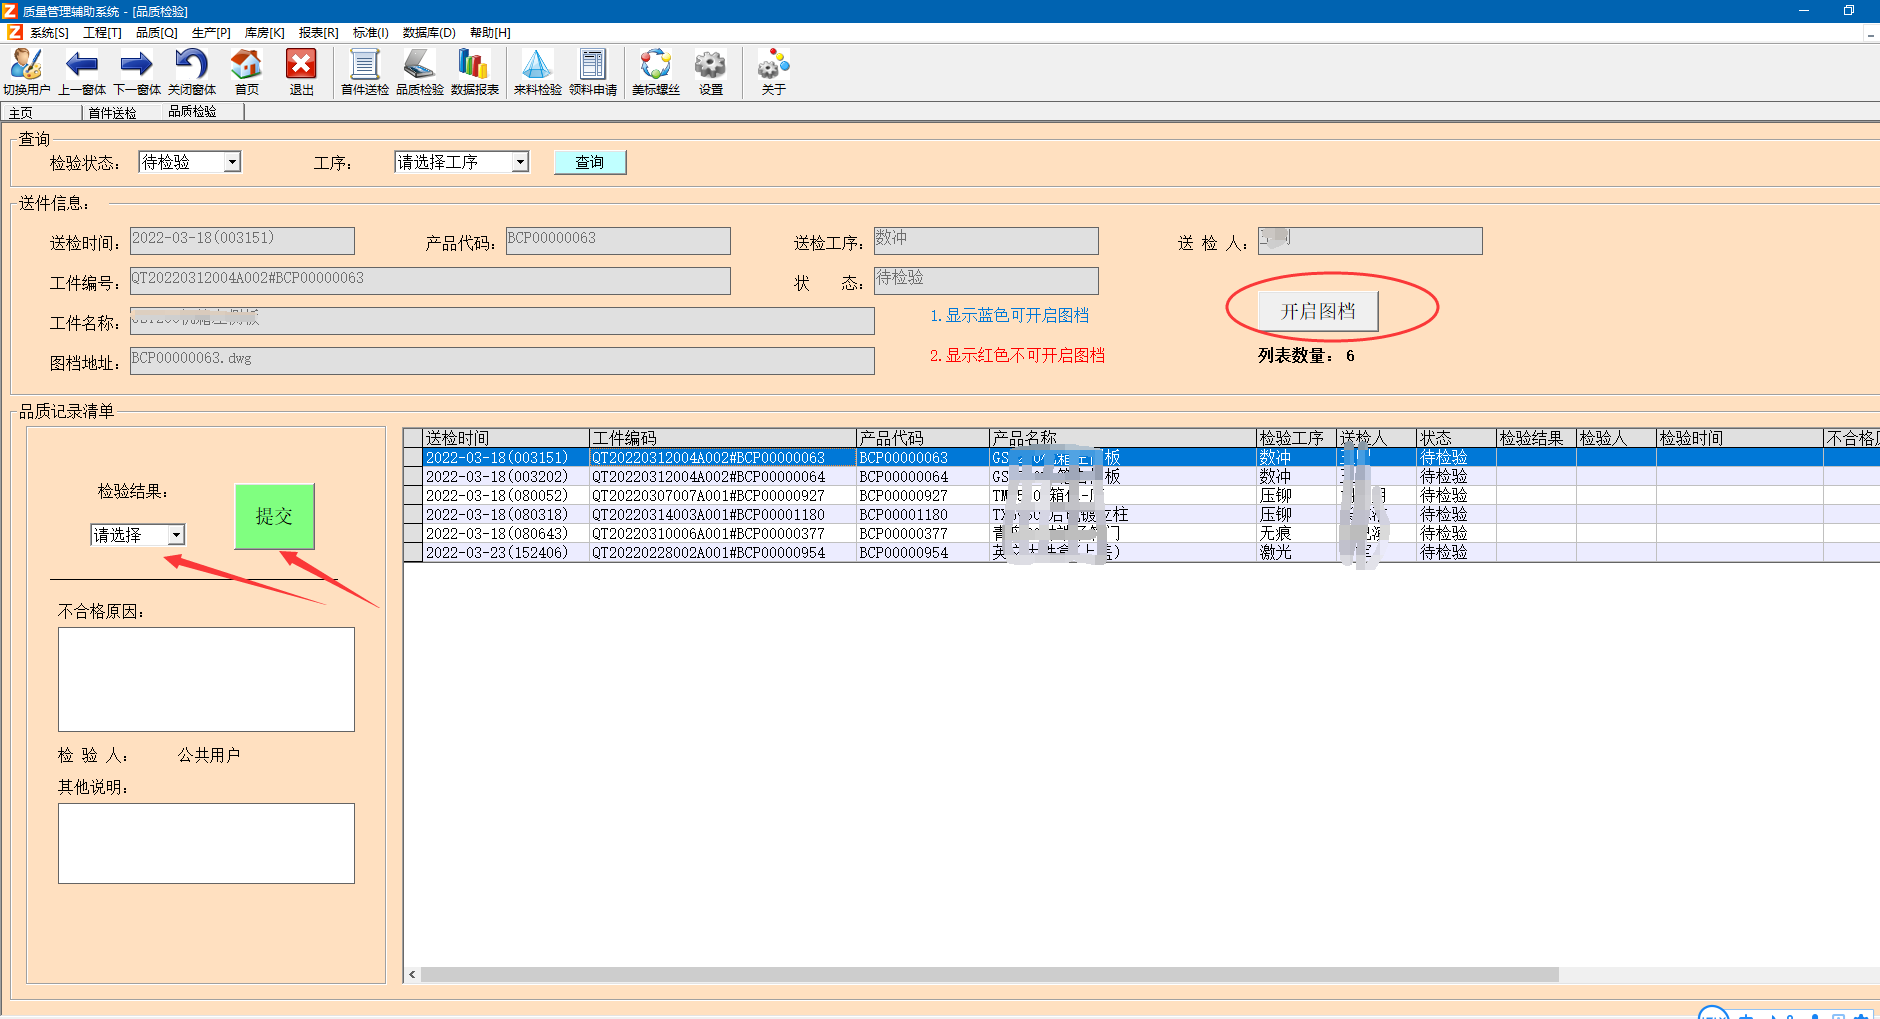Open the 数据库(D) menu
1880x1019 pixels.
[x=429, y=33]
